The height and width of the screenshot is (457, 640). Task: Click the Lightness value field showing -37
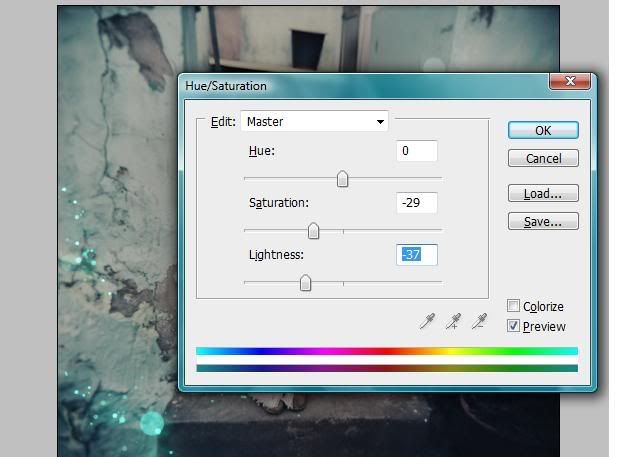[x=417, y=255]
